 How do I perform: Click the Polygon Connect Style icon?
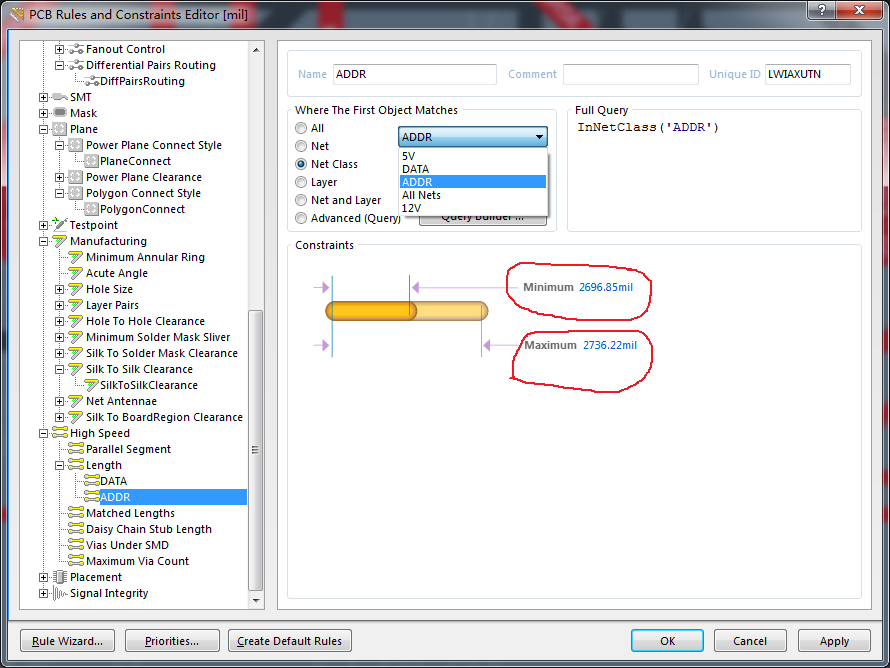tap(75, 193)
